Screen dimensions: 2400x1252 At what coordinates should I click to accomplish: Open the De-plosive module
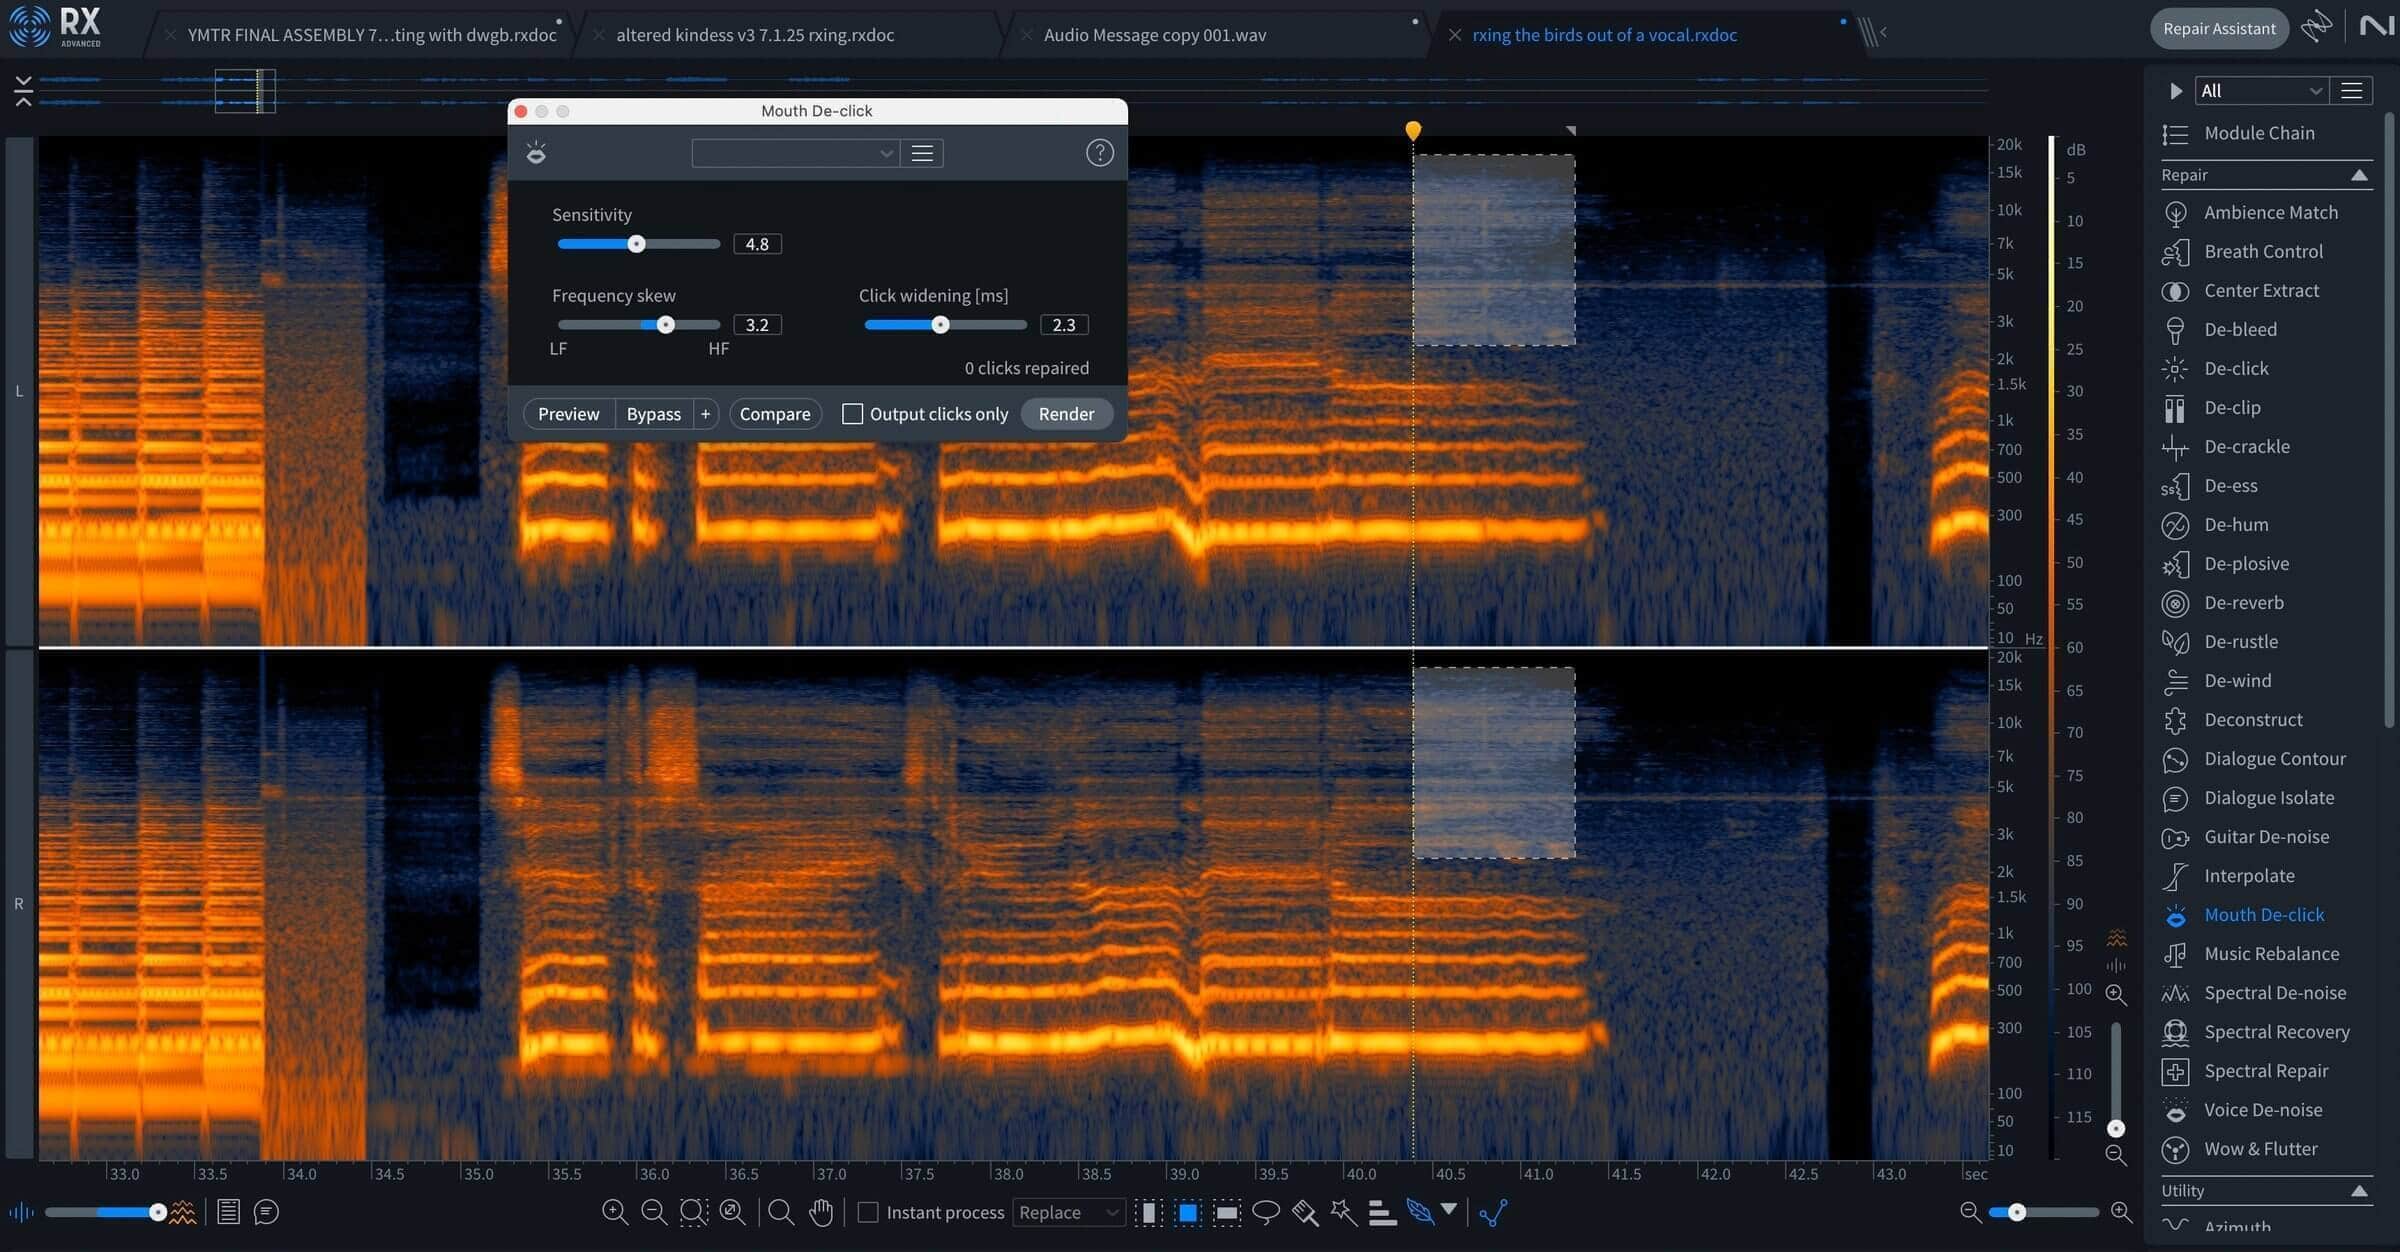coord(2226,563)
